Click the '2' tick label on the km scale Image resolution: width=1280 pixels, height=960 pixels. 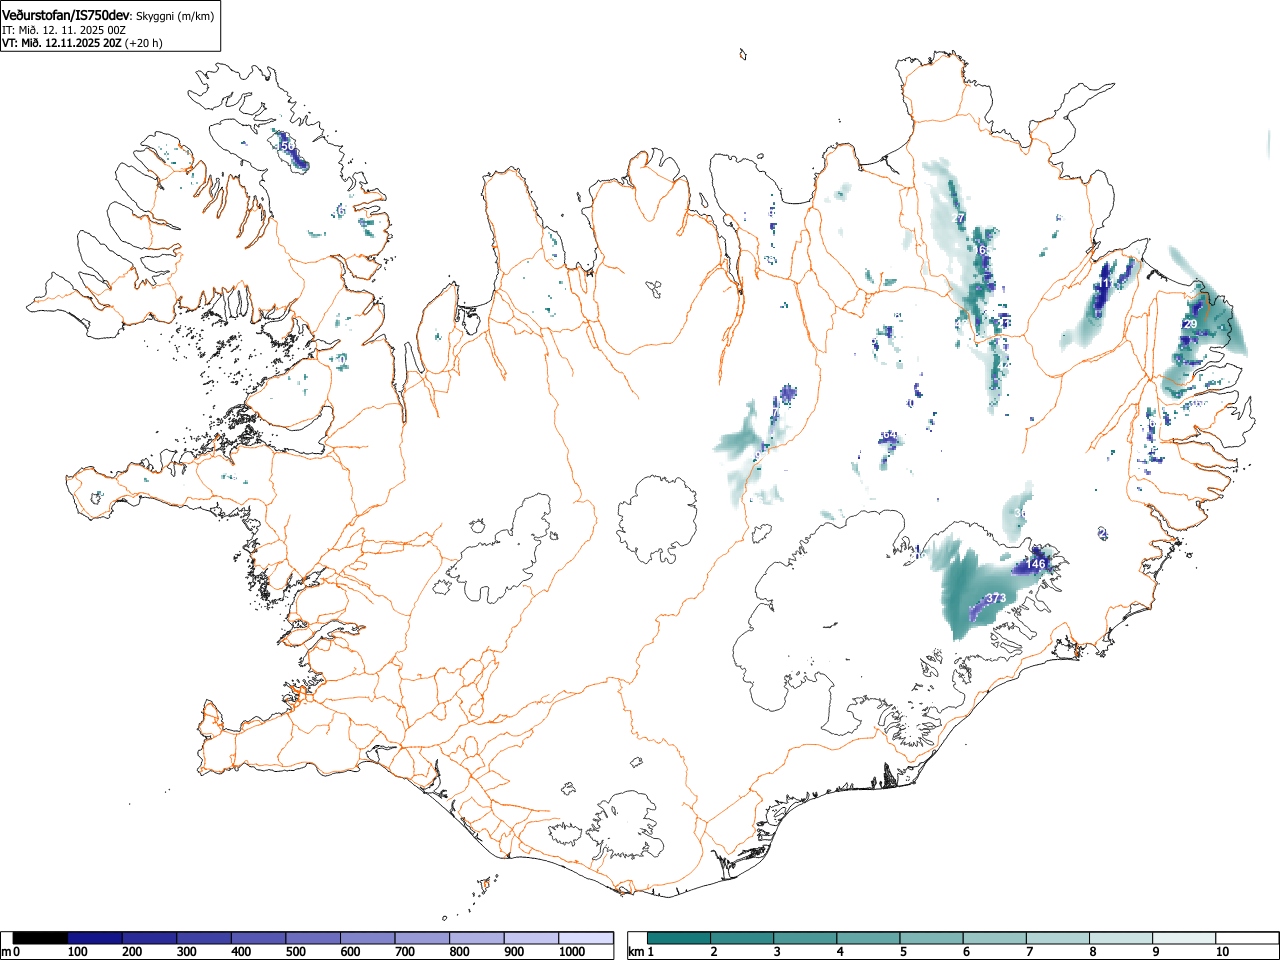[714, 952]
